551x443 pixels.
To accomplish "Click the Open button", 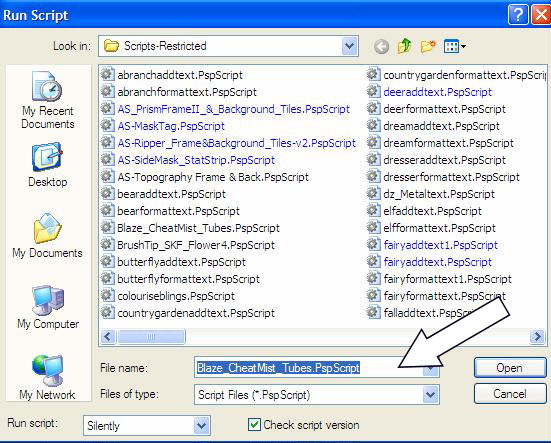I will coord(510,368).
